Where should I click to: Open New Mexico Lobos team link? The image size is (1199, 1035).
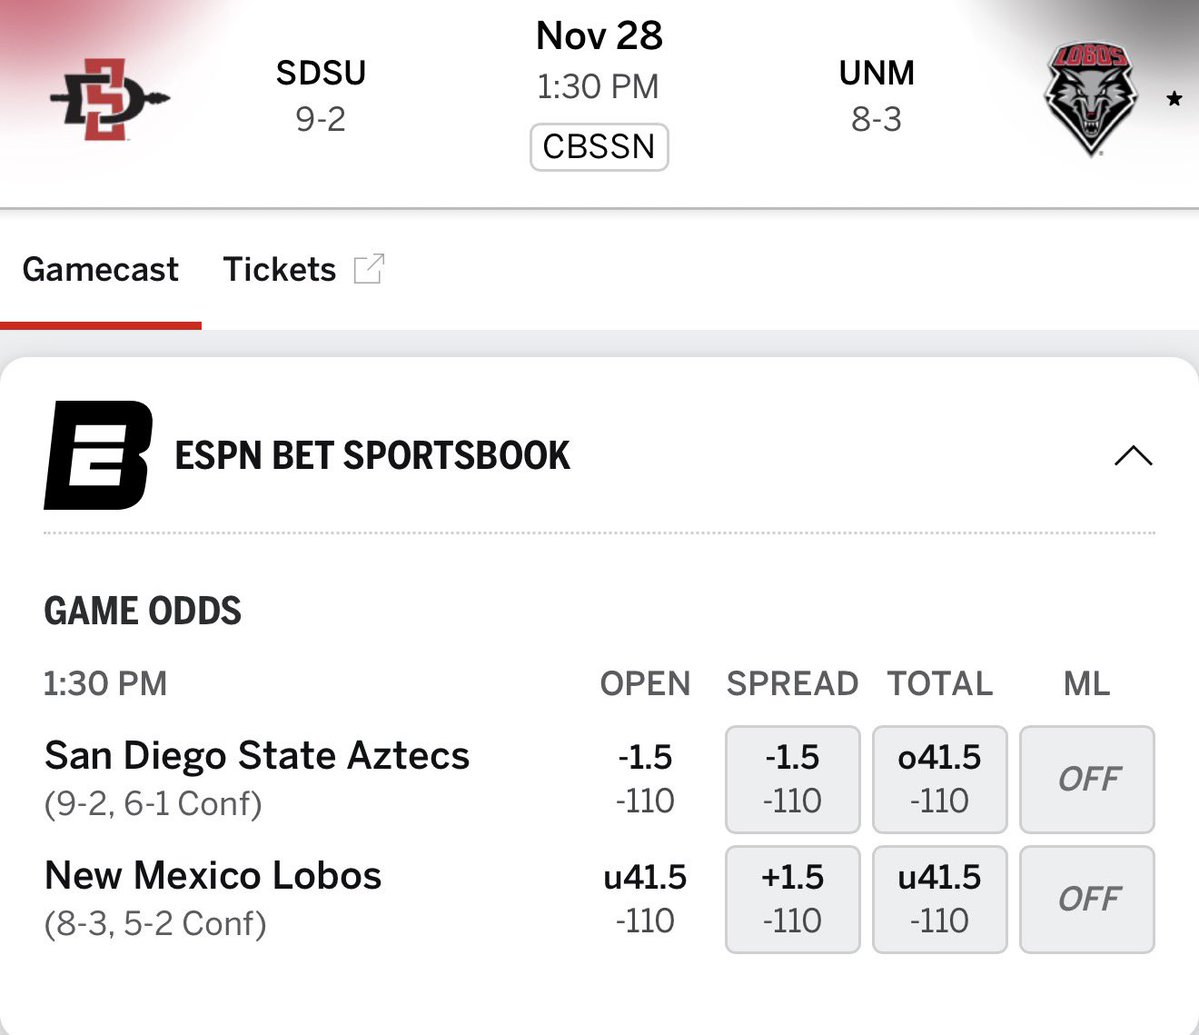[x=213, y=876]
